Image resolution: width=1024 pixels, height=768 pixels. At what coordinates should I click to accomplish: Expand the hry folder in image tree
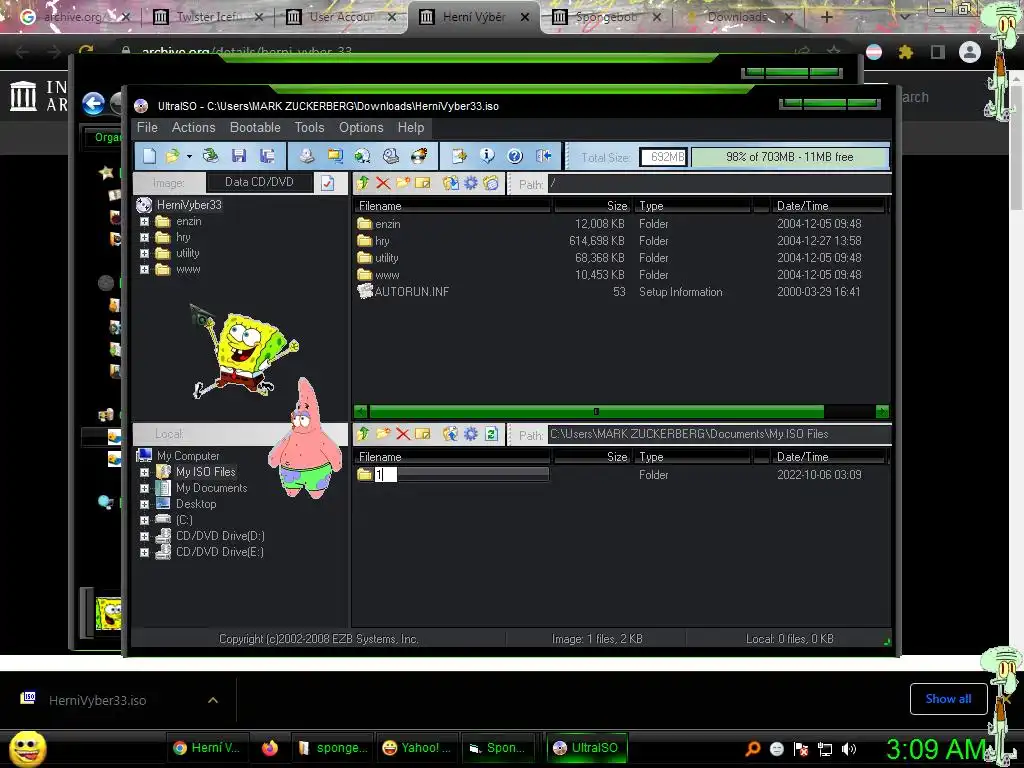click(144, 238)
